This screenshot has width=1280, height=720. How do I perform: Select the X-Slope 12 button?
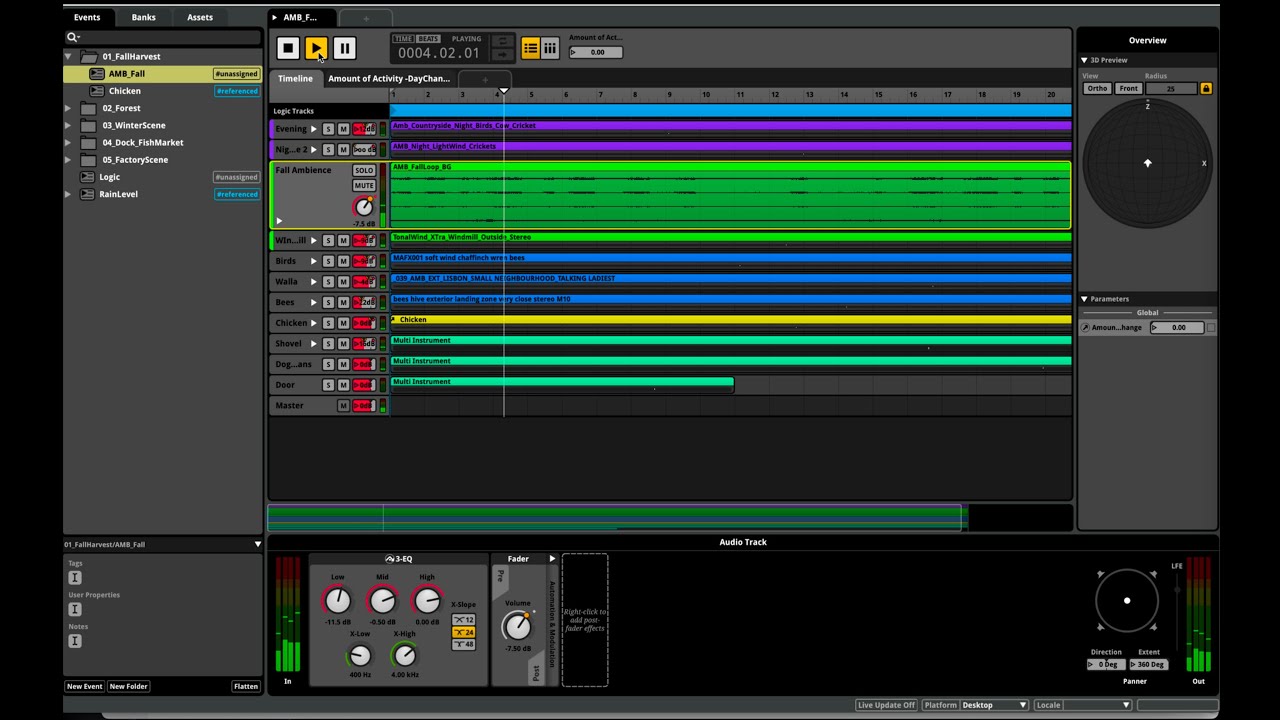pyautogui.click(x=464, y=620)
